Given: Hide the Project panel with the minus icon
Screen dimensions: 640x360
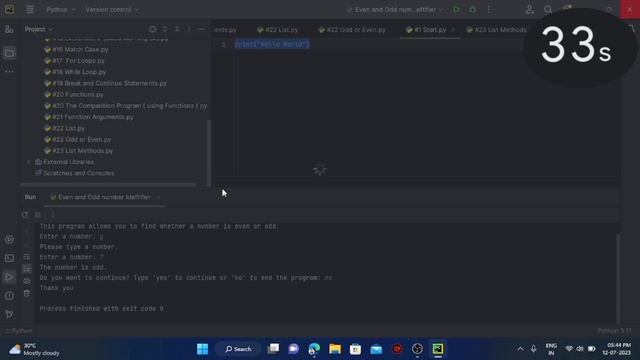Looking at the screenshot, I should click(x=201, y=29).
